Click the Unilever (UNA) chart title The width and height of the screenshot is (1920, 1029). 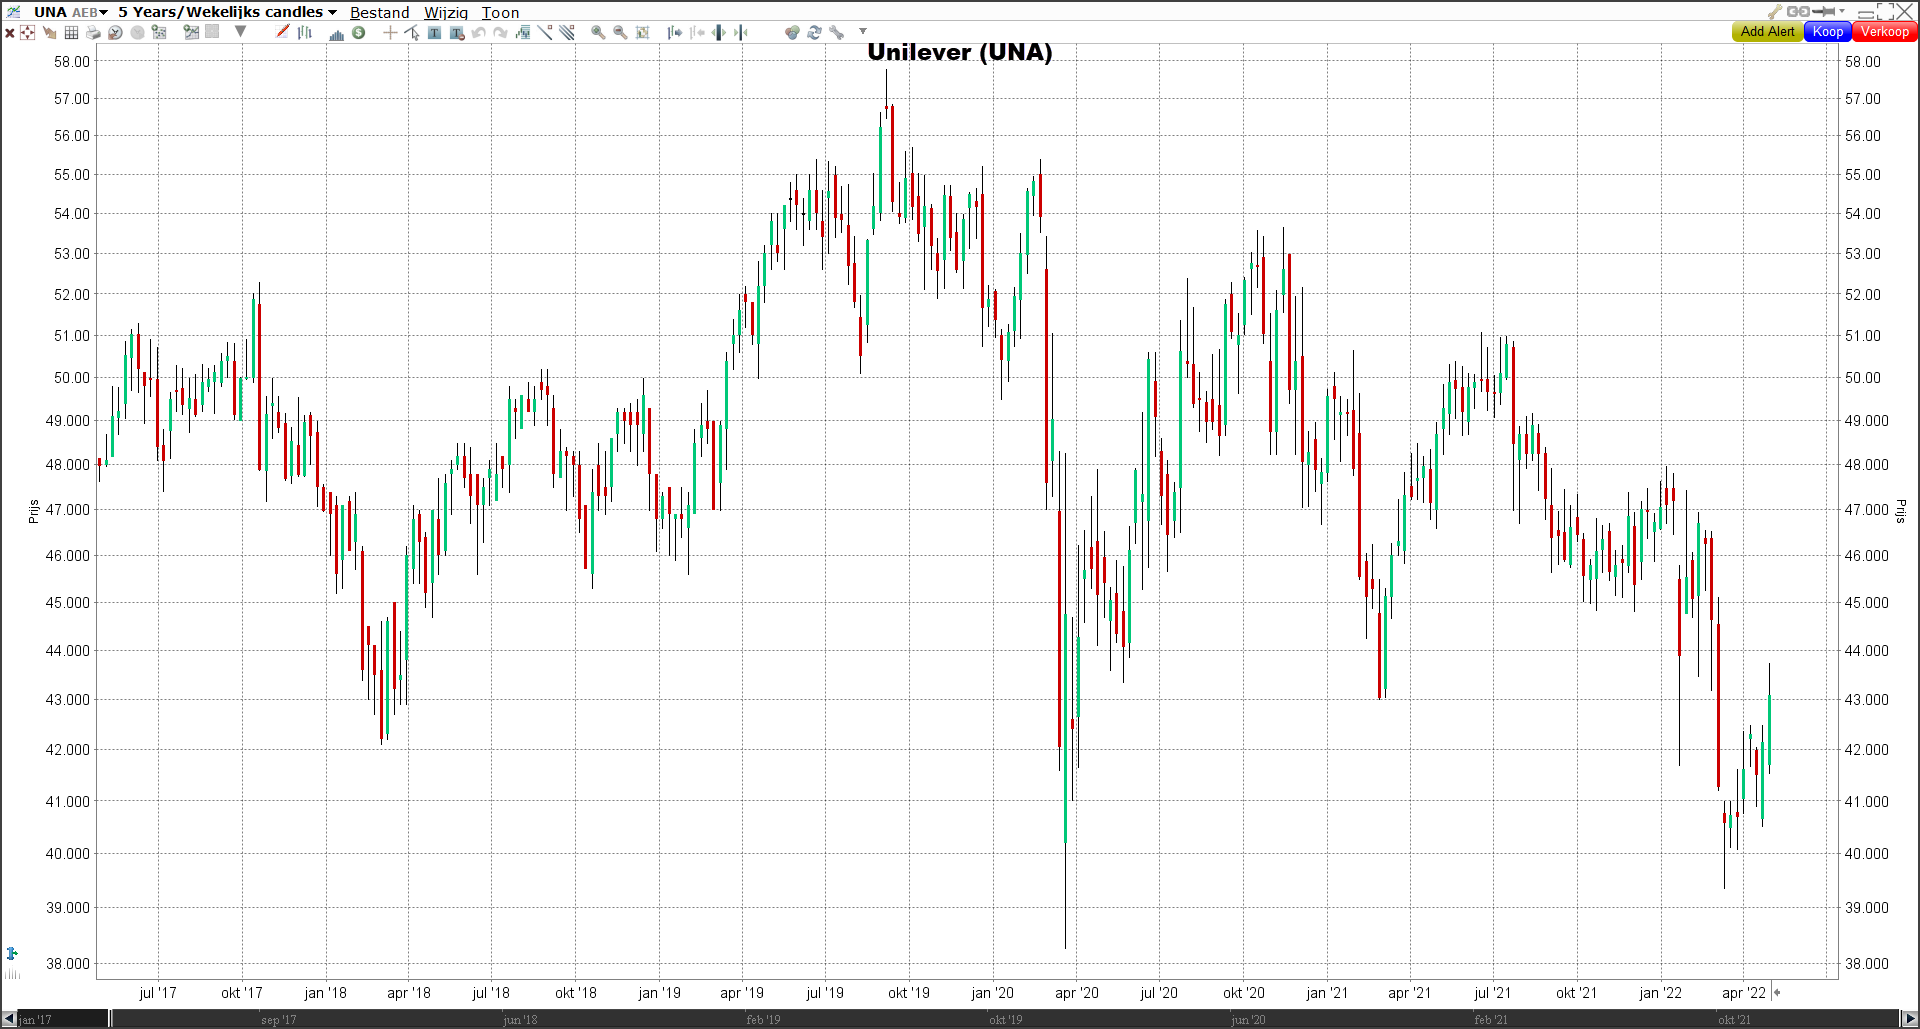pos(960,52)
